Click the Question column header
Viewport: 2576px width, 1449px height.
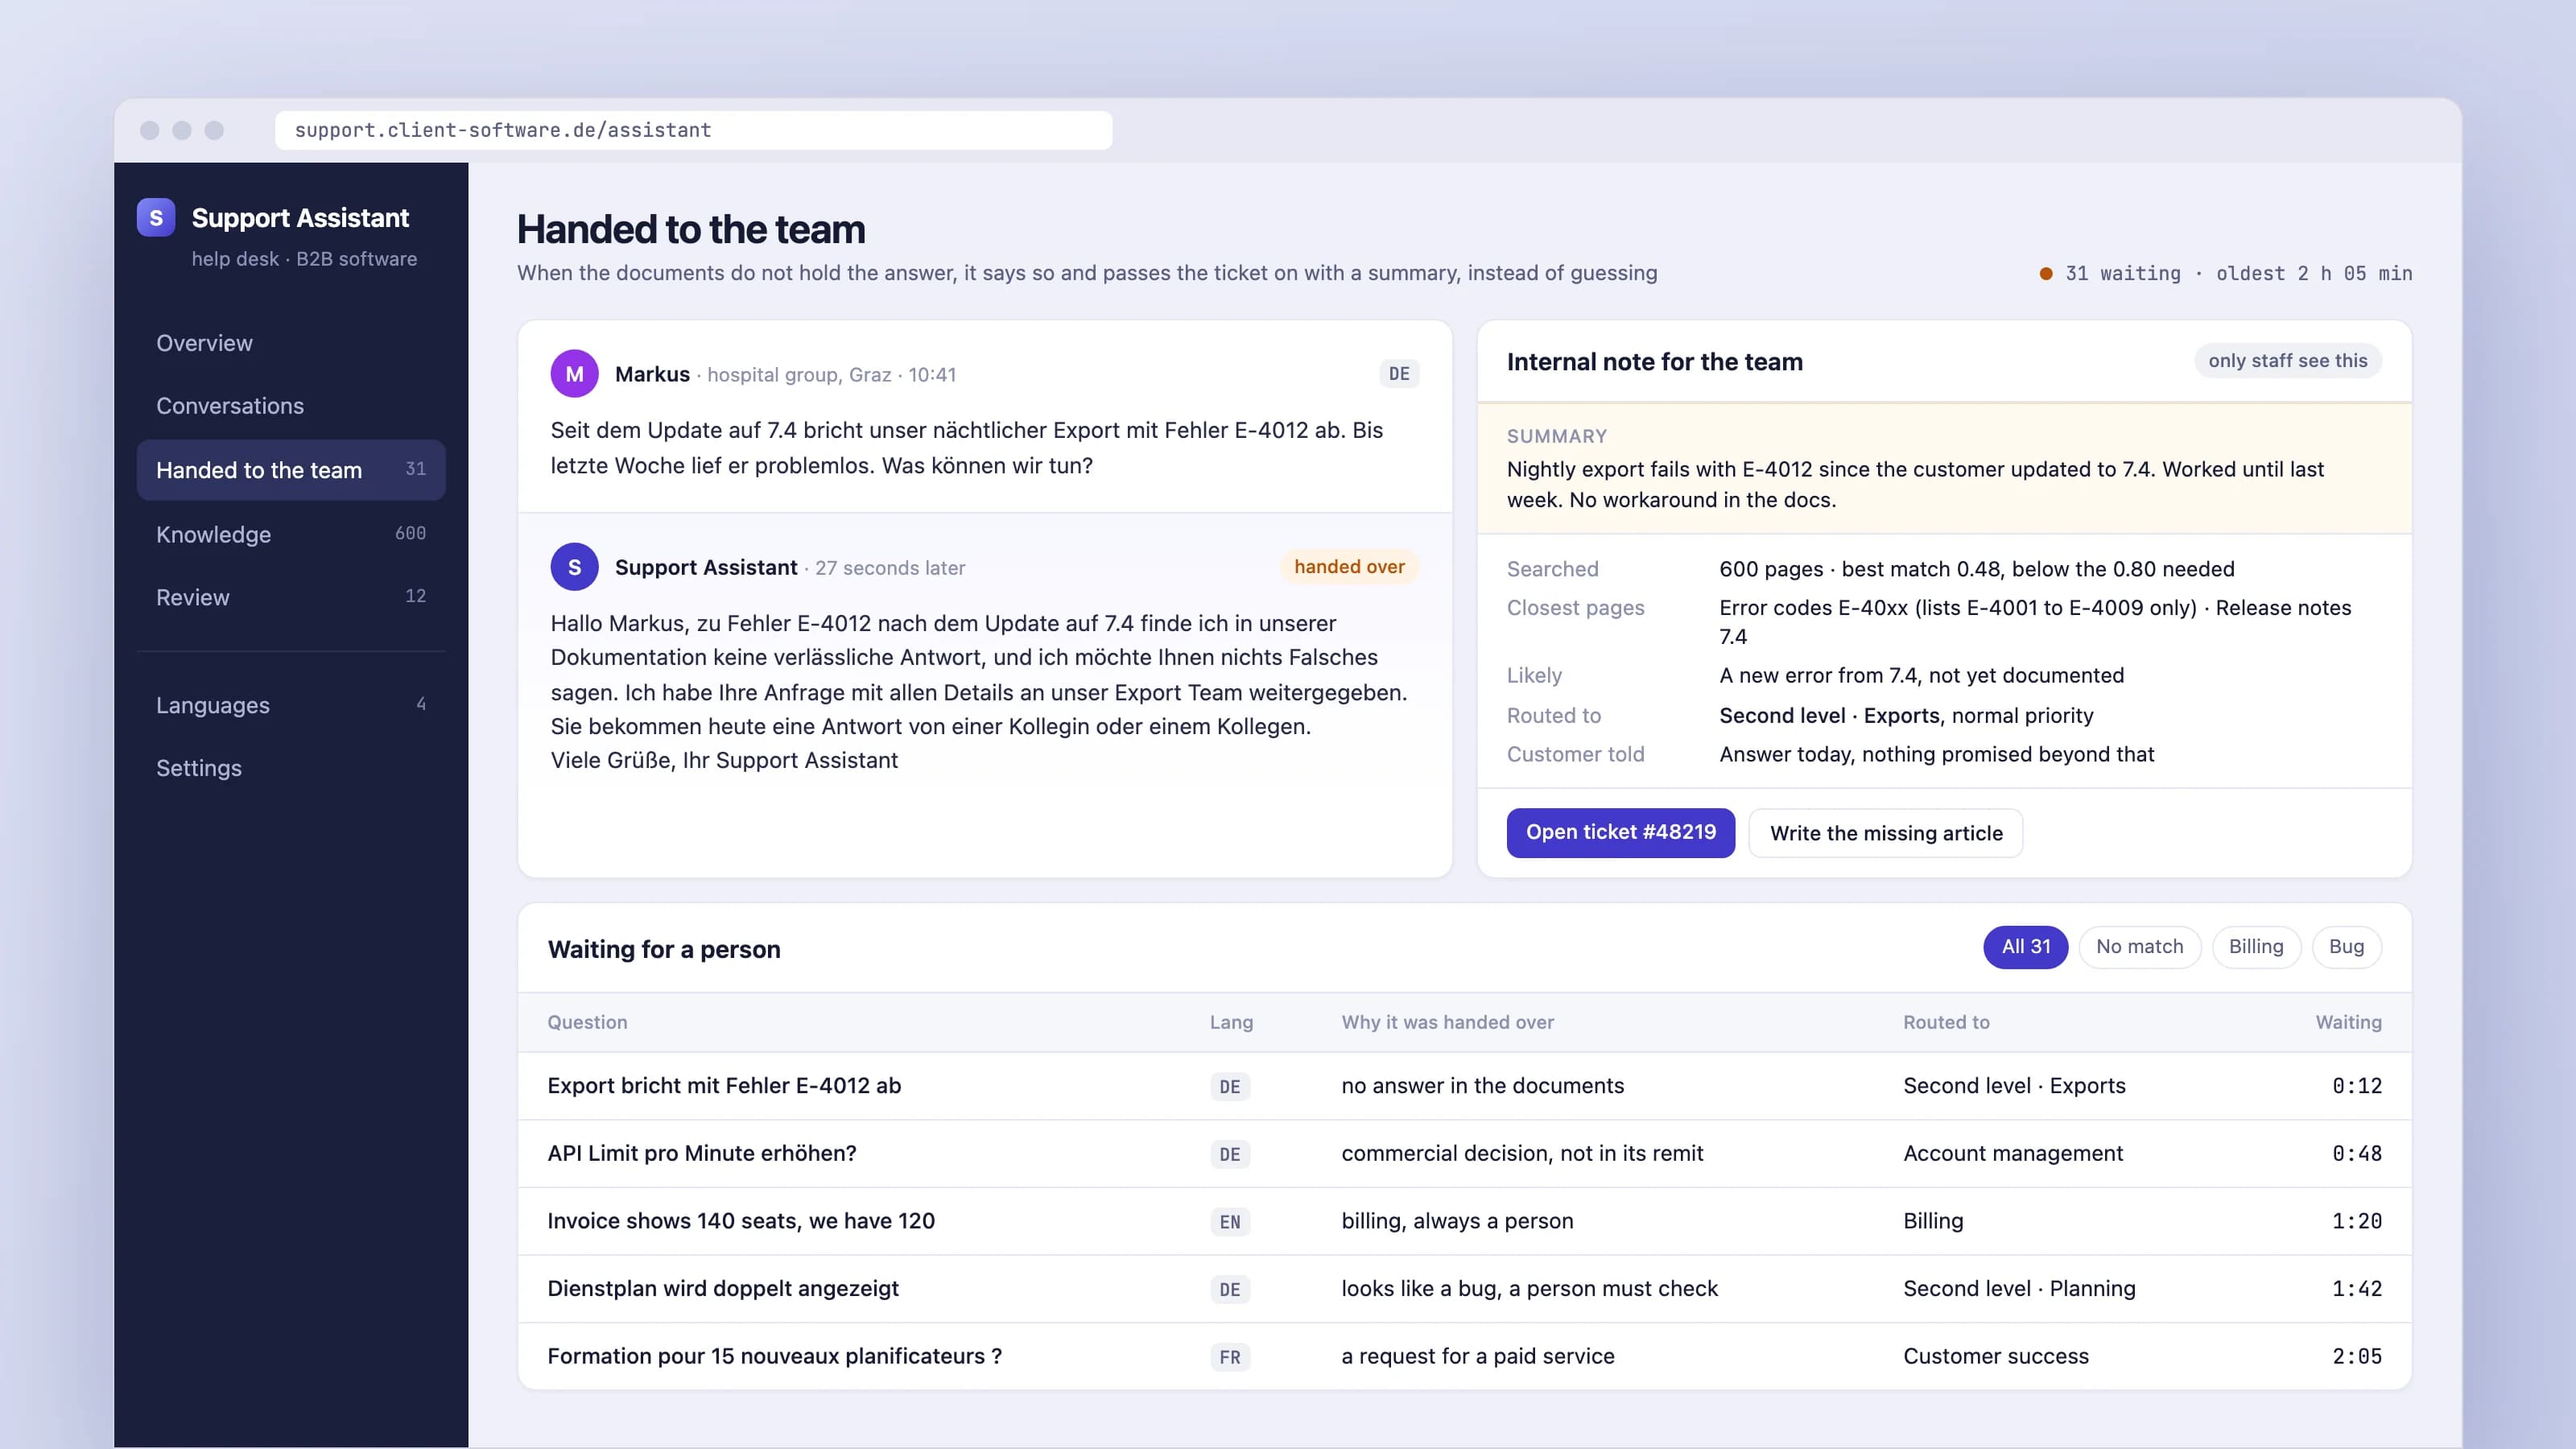pos(587,1022)
